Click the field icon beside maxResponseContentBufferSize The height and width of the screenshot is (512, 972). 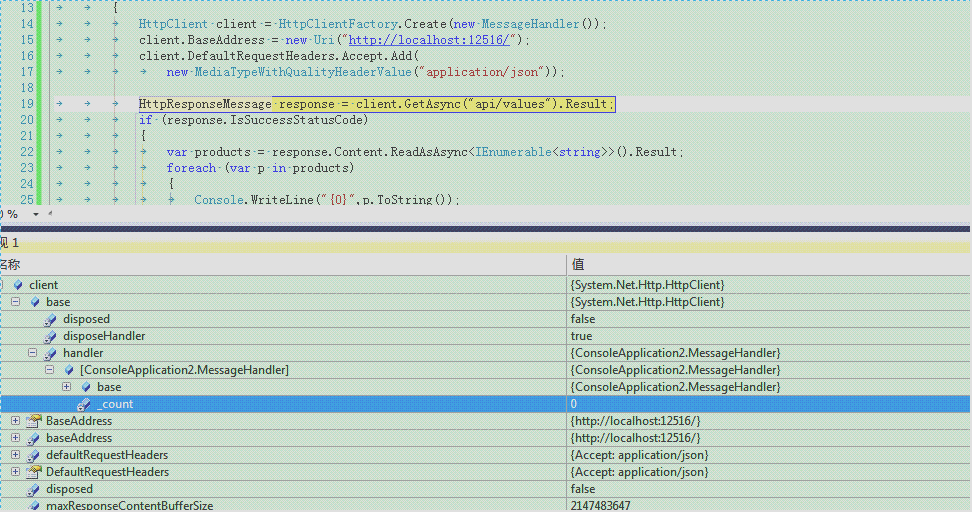click(33, 506)
